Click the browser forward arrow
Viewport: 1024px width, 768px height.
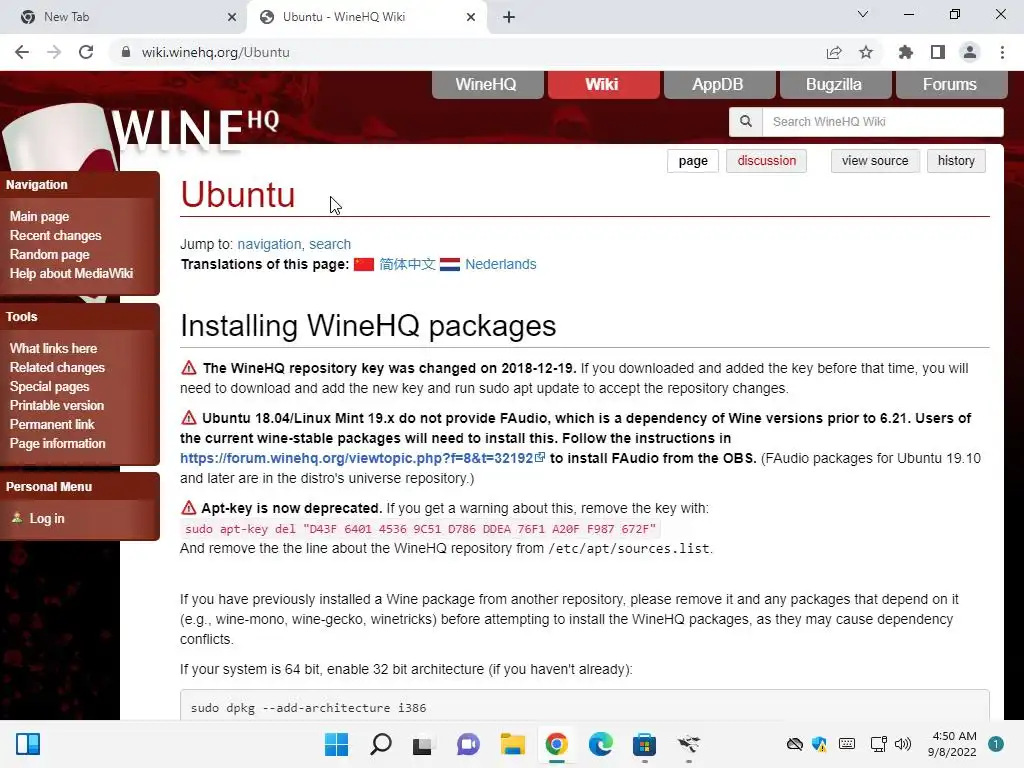pos(54,52)
